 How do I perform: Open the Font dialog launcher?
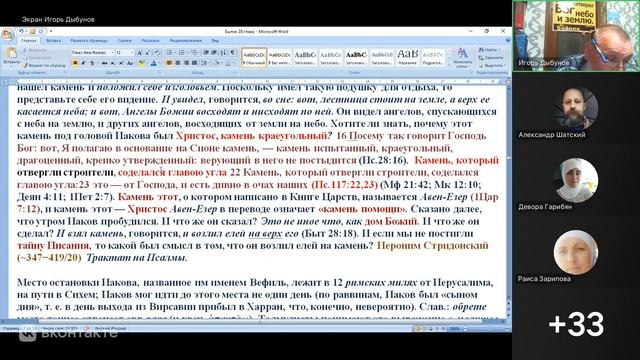point(159,73)
